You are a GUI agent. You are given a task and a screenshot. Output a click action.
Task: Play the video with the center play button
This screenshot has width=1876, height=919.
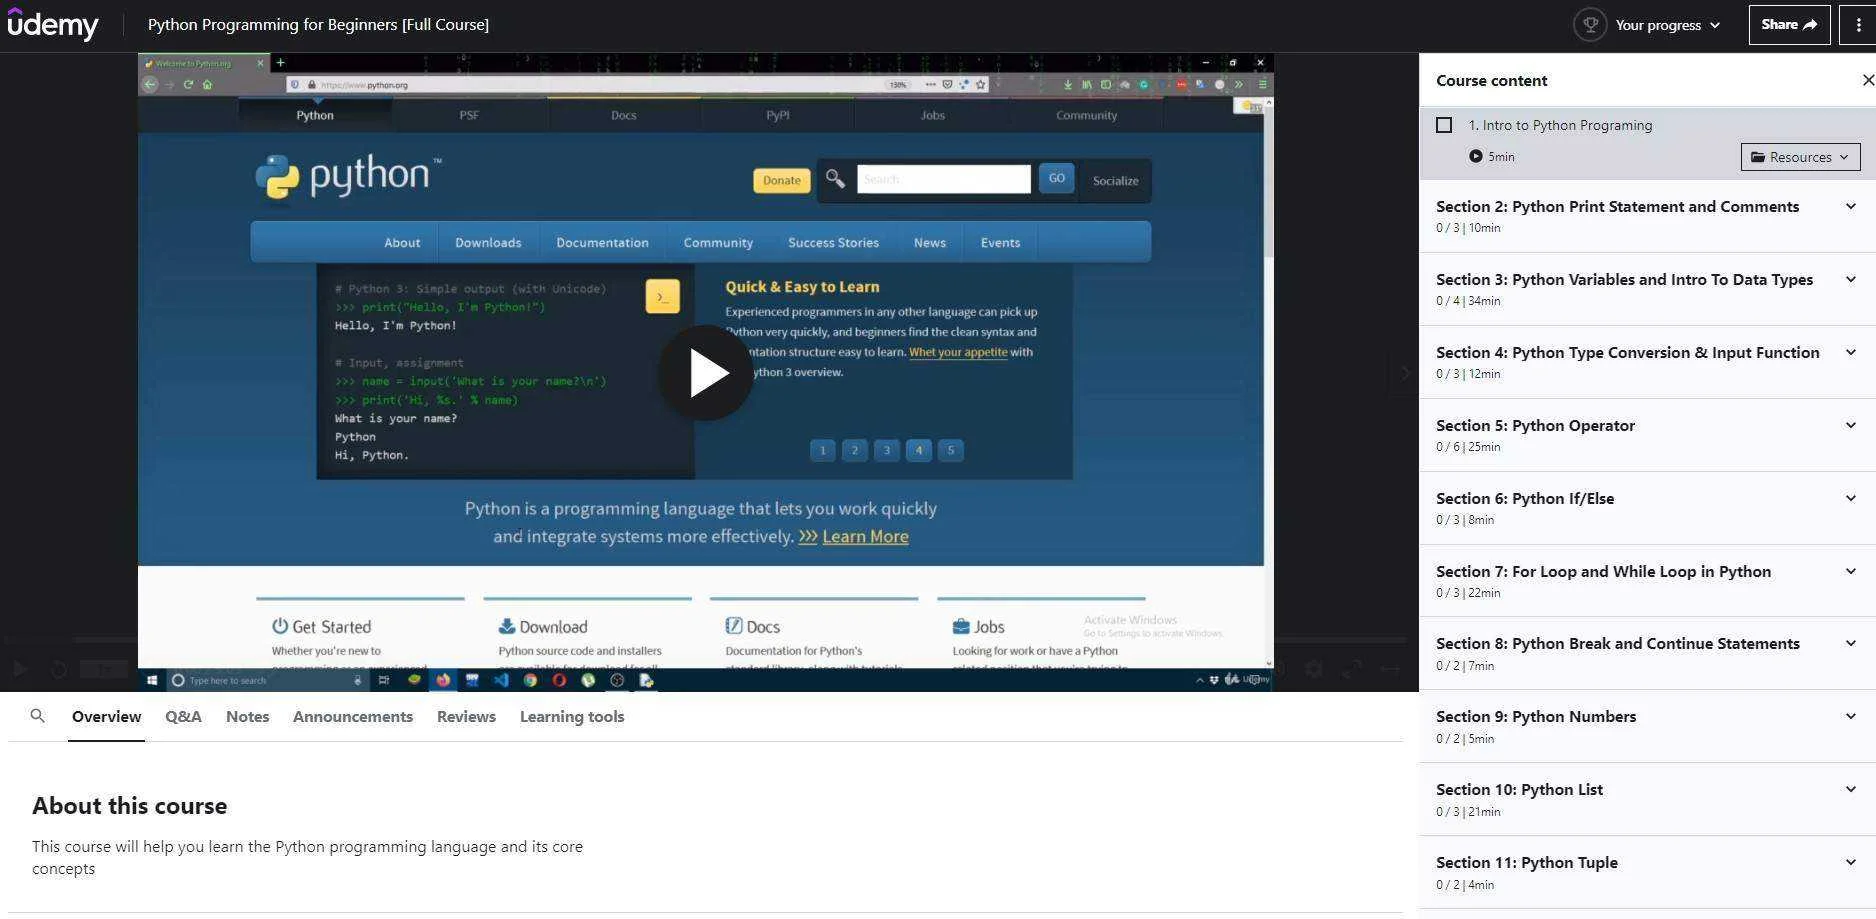point(706,373)
